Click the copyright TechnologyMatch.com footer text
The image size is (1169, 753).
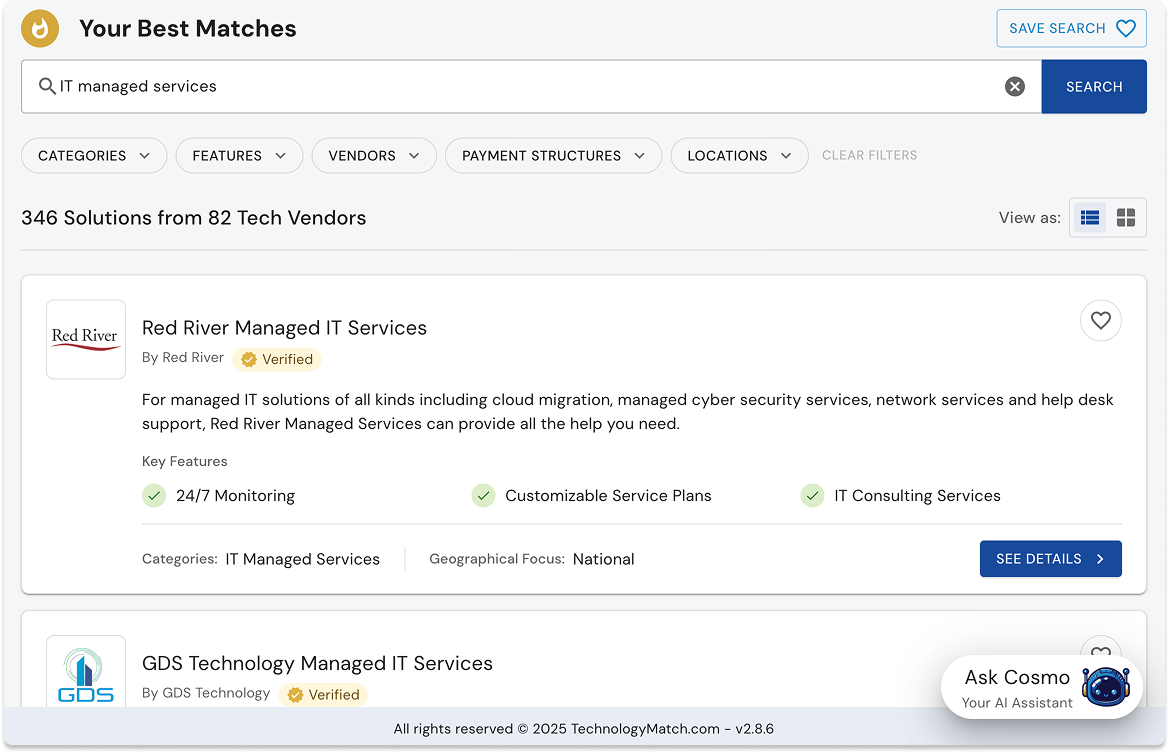click(584, 729)
